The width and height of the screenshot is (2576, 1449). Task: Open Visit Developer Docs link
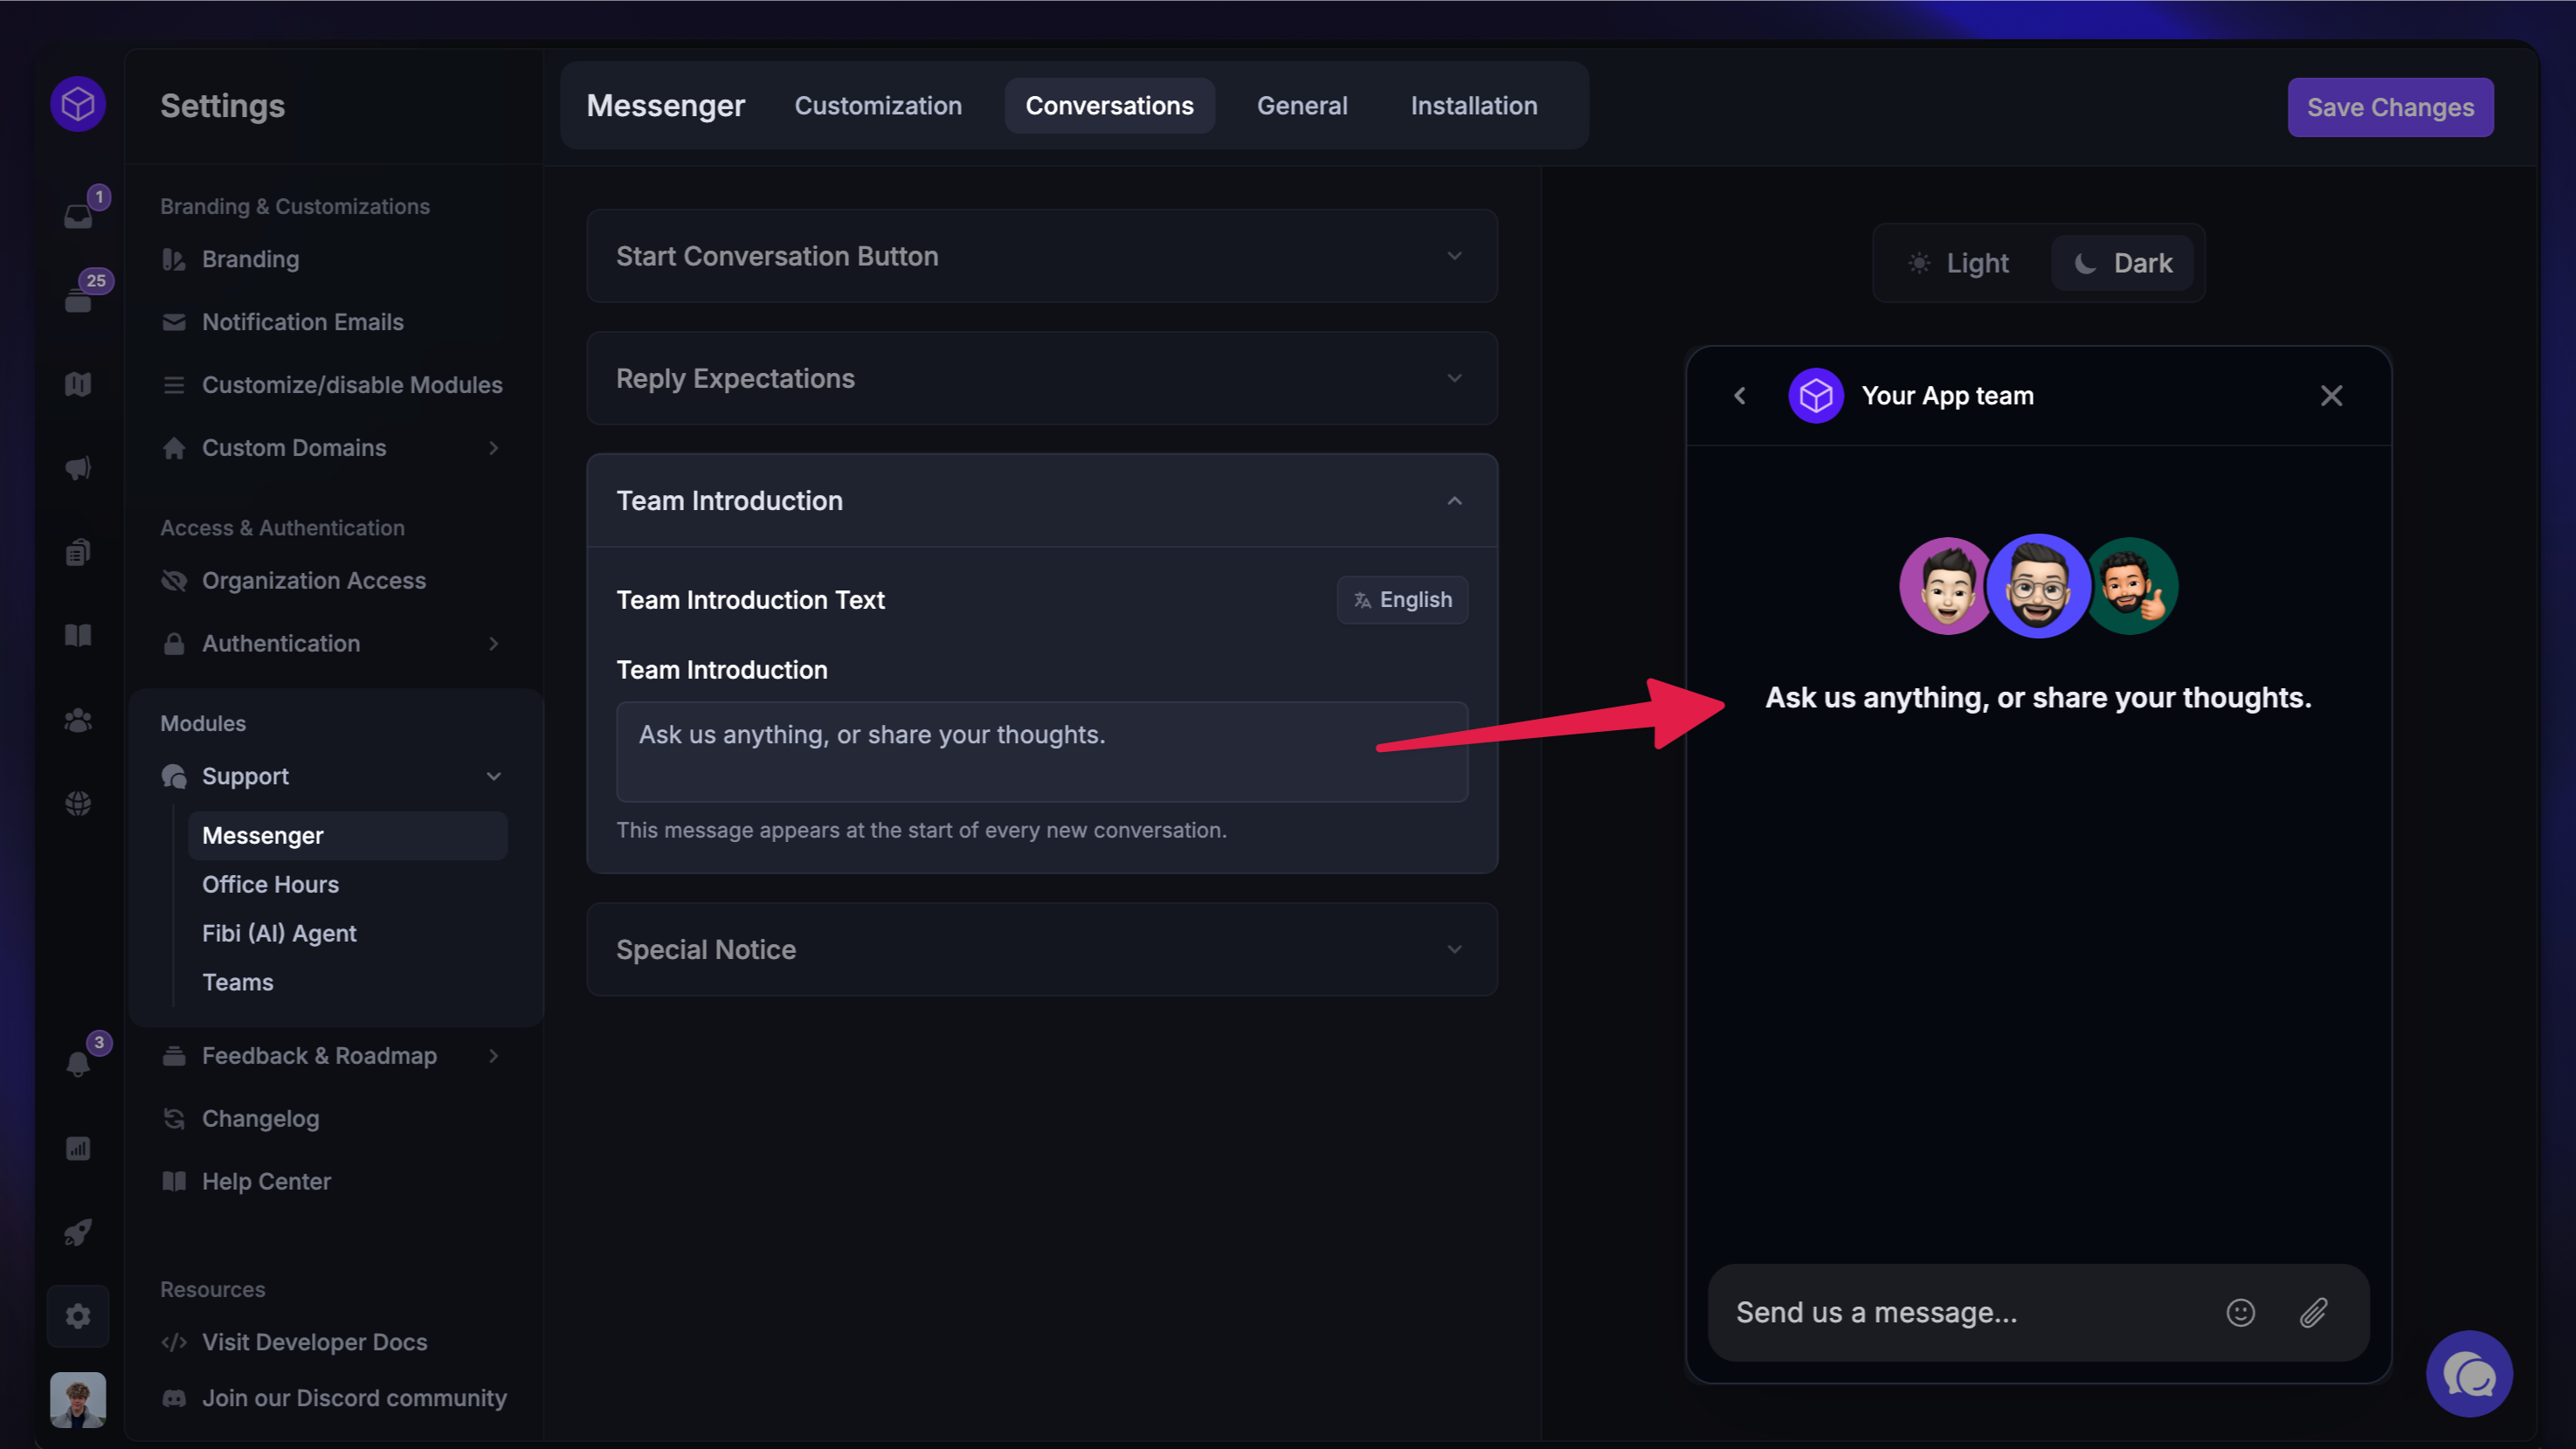(x=314, y=1342)
